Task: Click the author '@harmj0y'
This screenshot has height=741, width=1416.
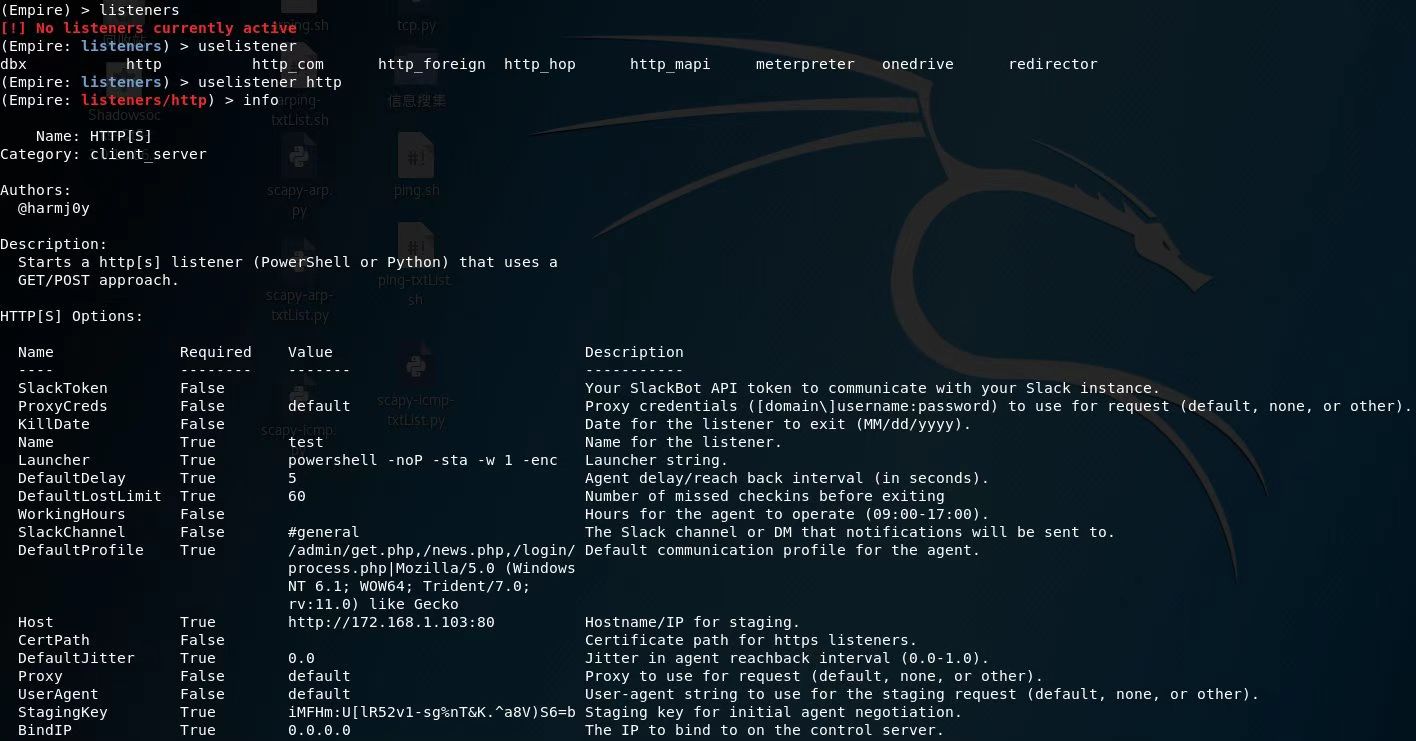Action: [54, 208]
